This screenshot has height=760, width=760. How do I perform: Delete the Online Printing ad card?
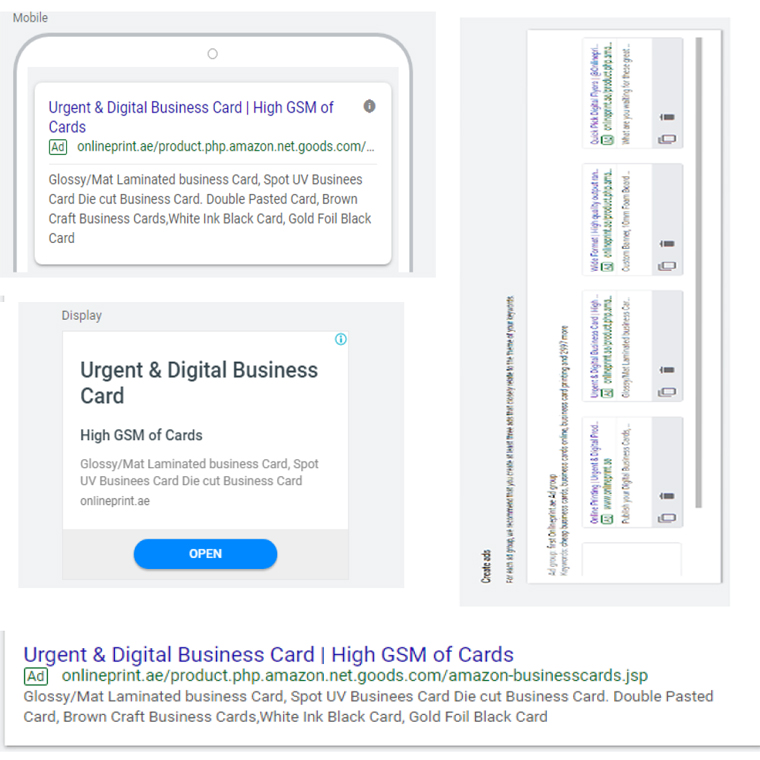(667, 496)
